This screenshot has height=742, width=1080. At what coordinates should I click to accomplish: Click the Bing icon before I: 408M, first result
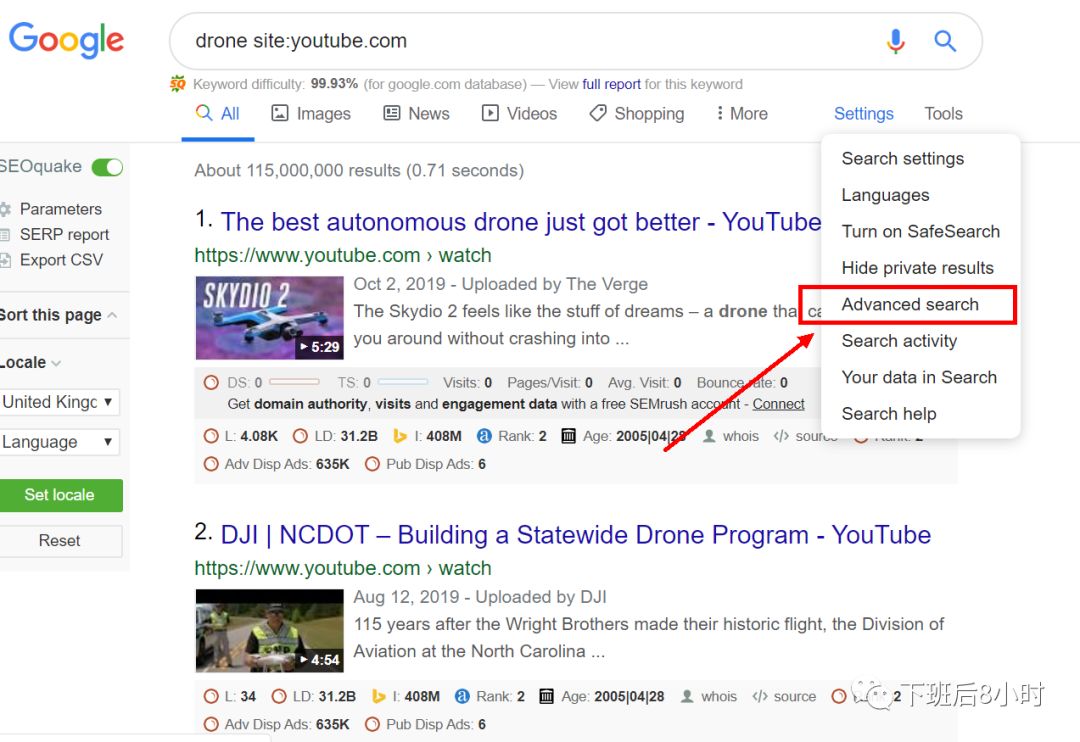[399, 436]
